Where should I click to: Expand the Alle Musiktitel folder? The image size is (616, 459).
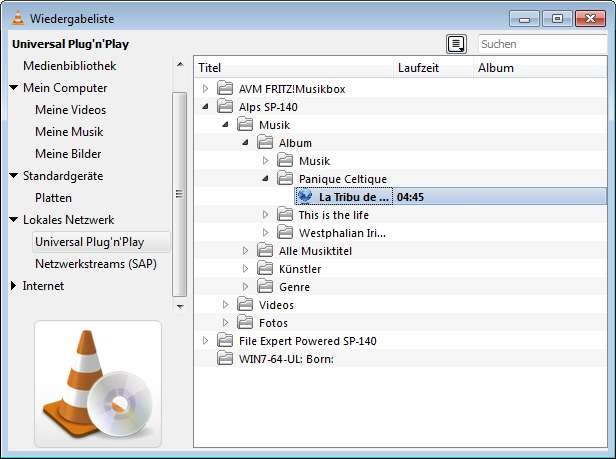246,250
